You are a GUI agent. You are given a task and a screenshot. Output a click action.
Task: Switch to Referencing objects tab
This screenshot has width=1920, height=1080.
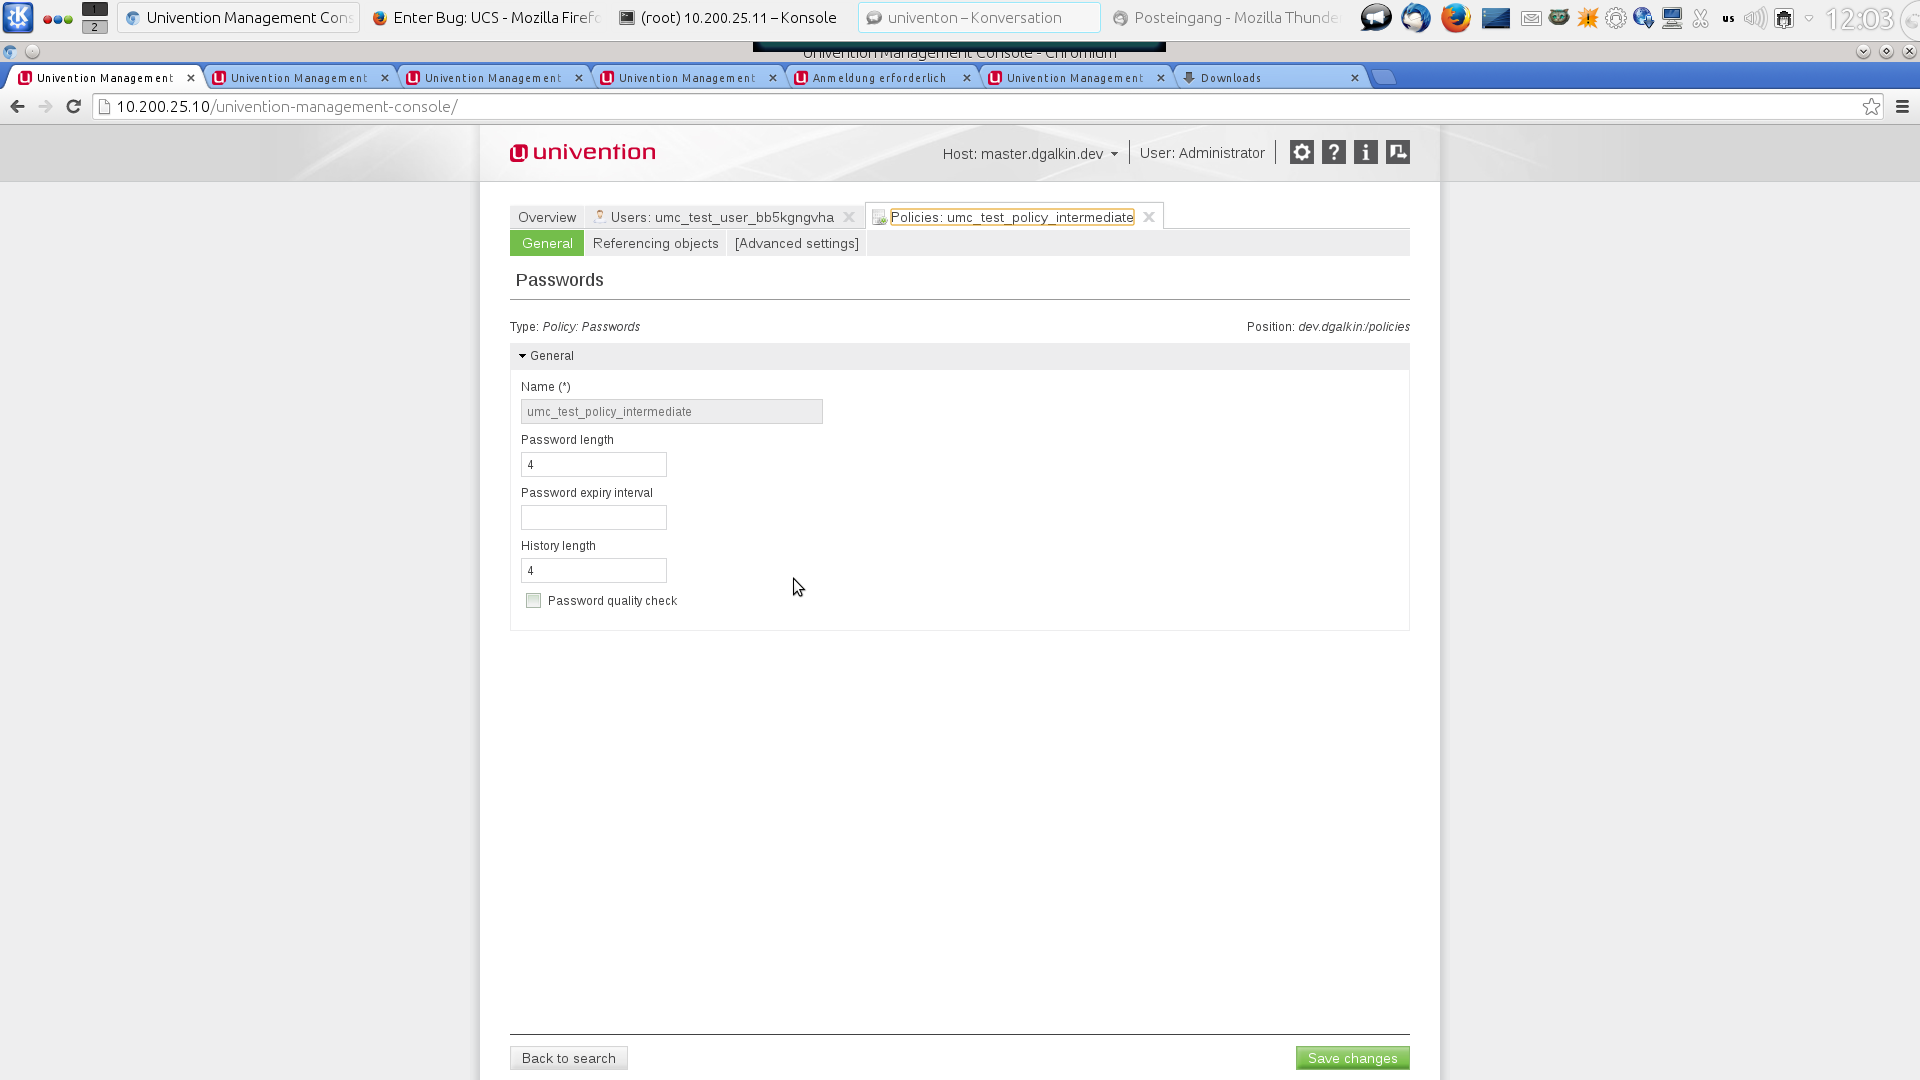coord(655,244)
